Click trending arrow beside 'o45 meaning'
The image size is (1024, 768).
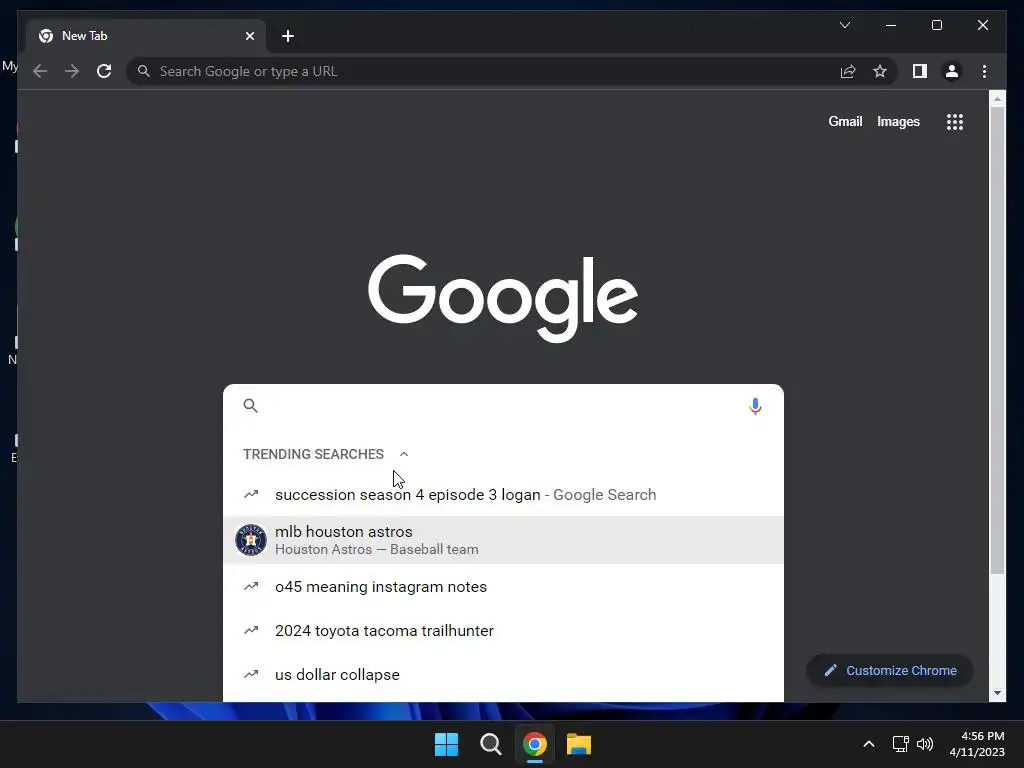251,586
